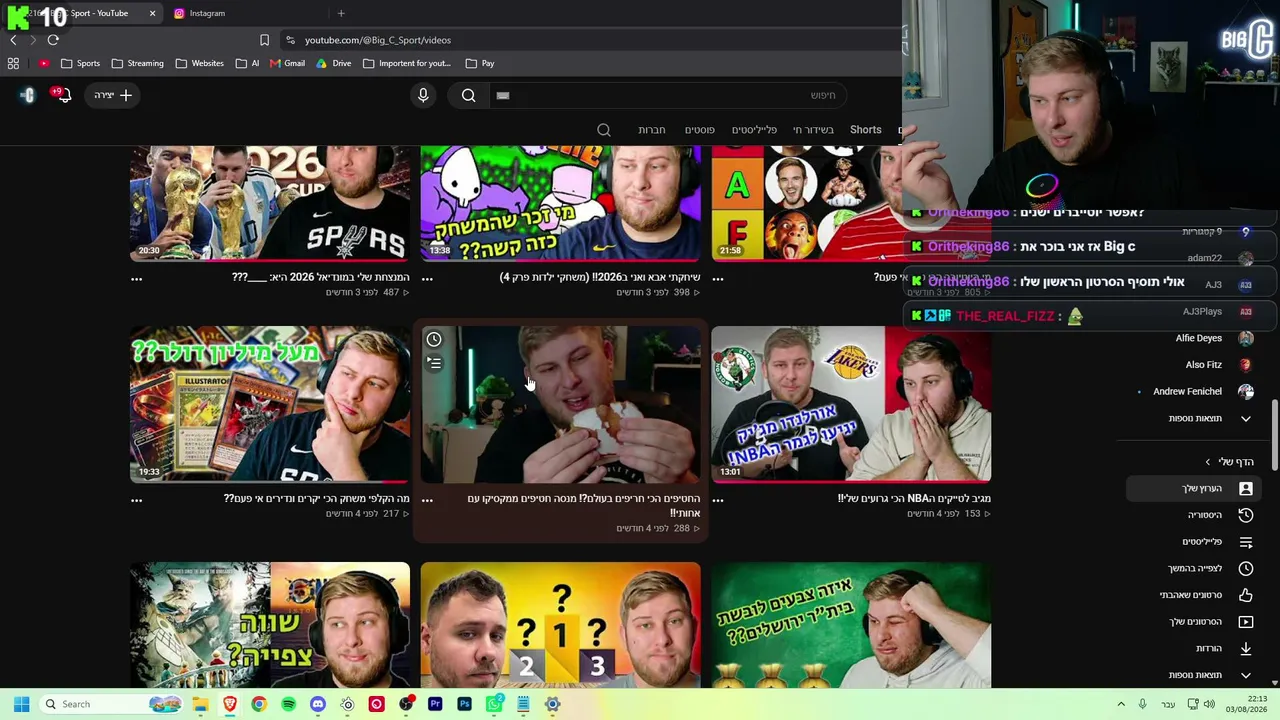Switch to the 'פלייליסטים' channel tab
The height and width of the screenshot is (720, 1280).
coord(754,130)
